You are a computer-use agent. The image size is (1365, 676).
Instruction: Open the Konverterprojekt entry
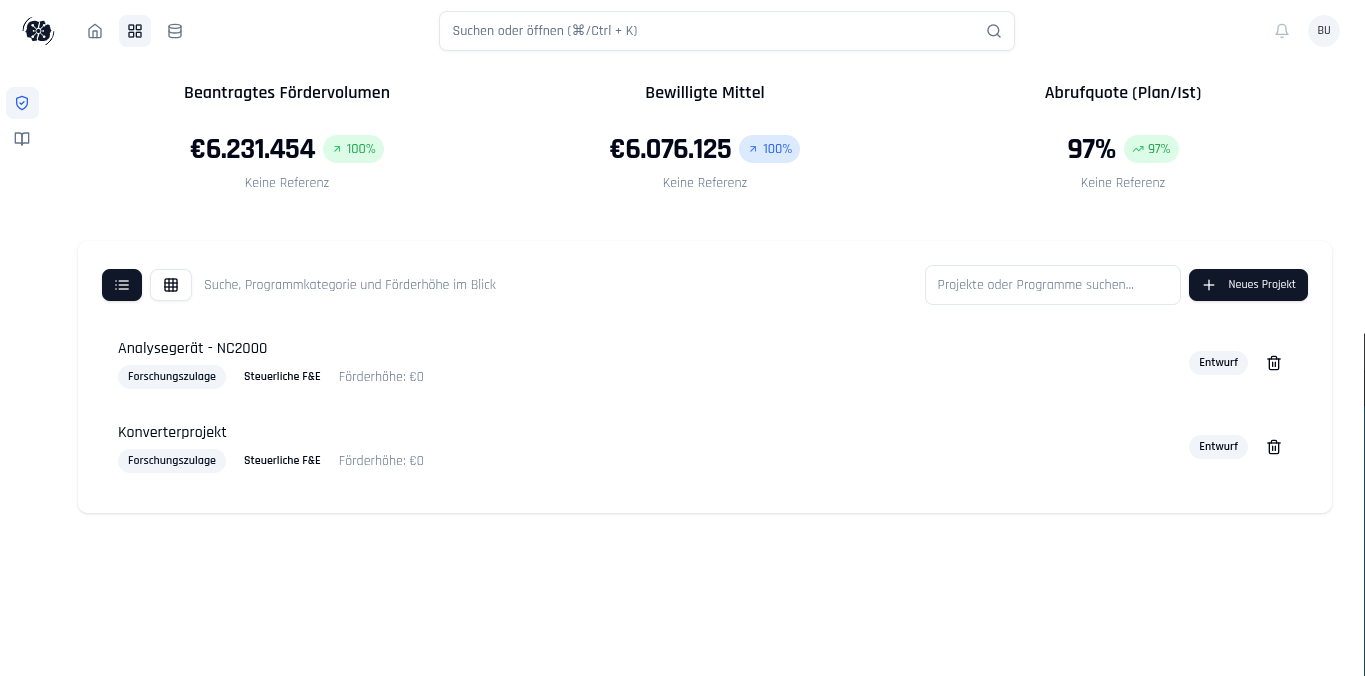click(x=172, y=432)
